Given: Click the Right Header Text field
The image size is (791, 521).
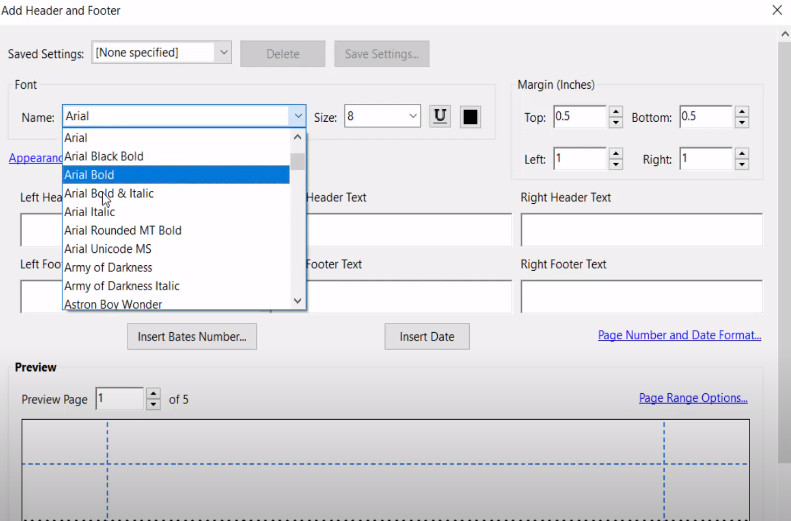Looking at the screenshot, I should (641, 229).
